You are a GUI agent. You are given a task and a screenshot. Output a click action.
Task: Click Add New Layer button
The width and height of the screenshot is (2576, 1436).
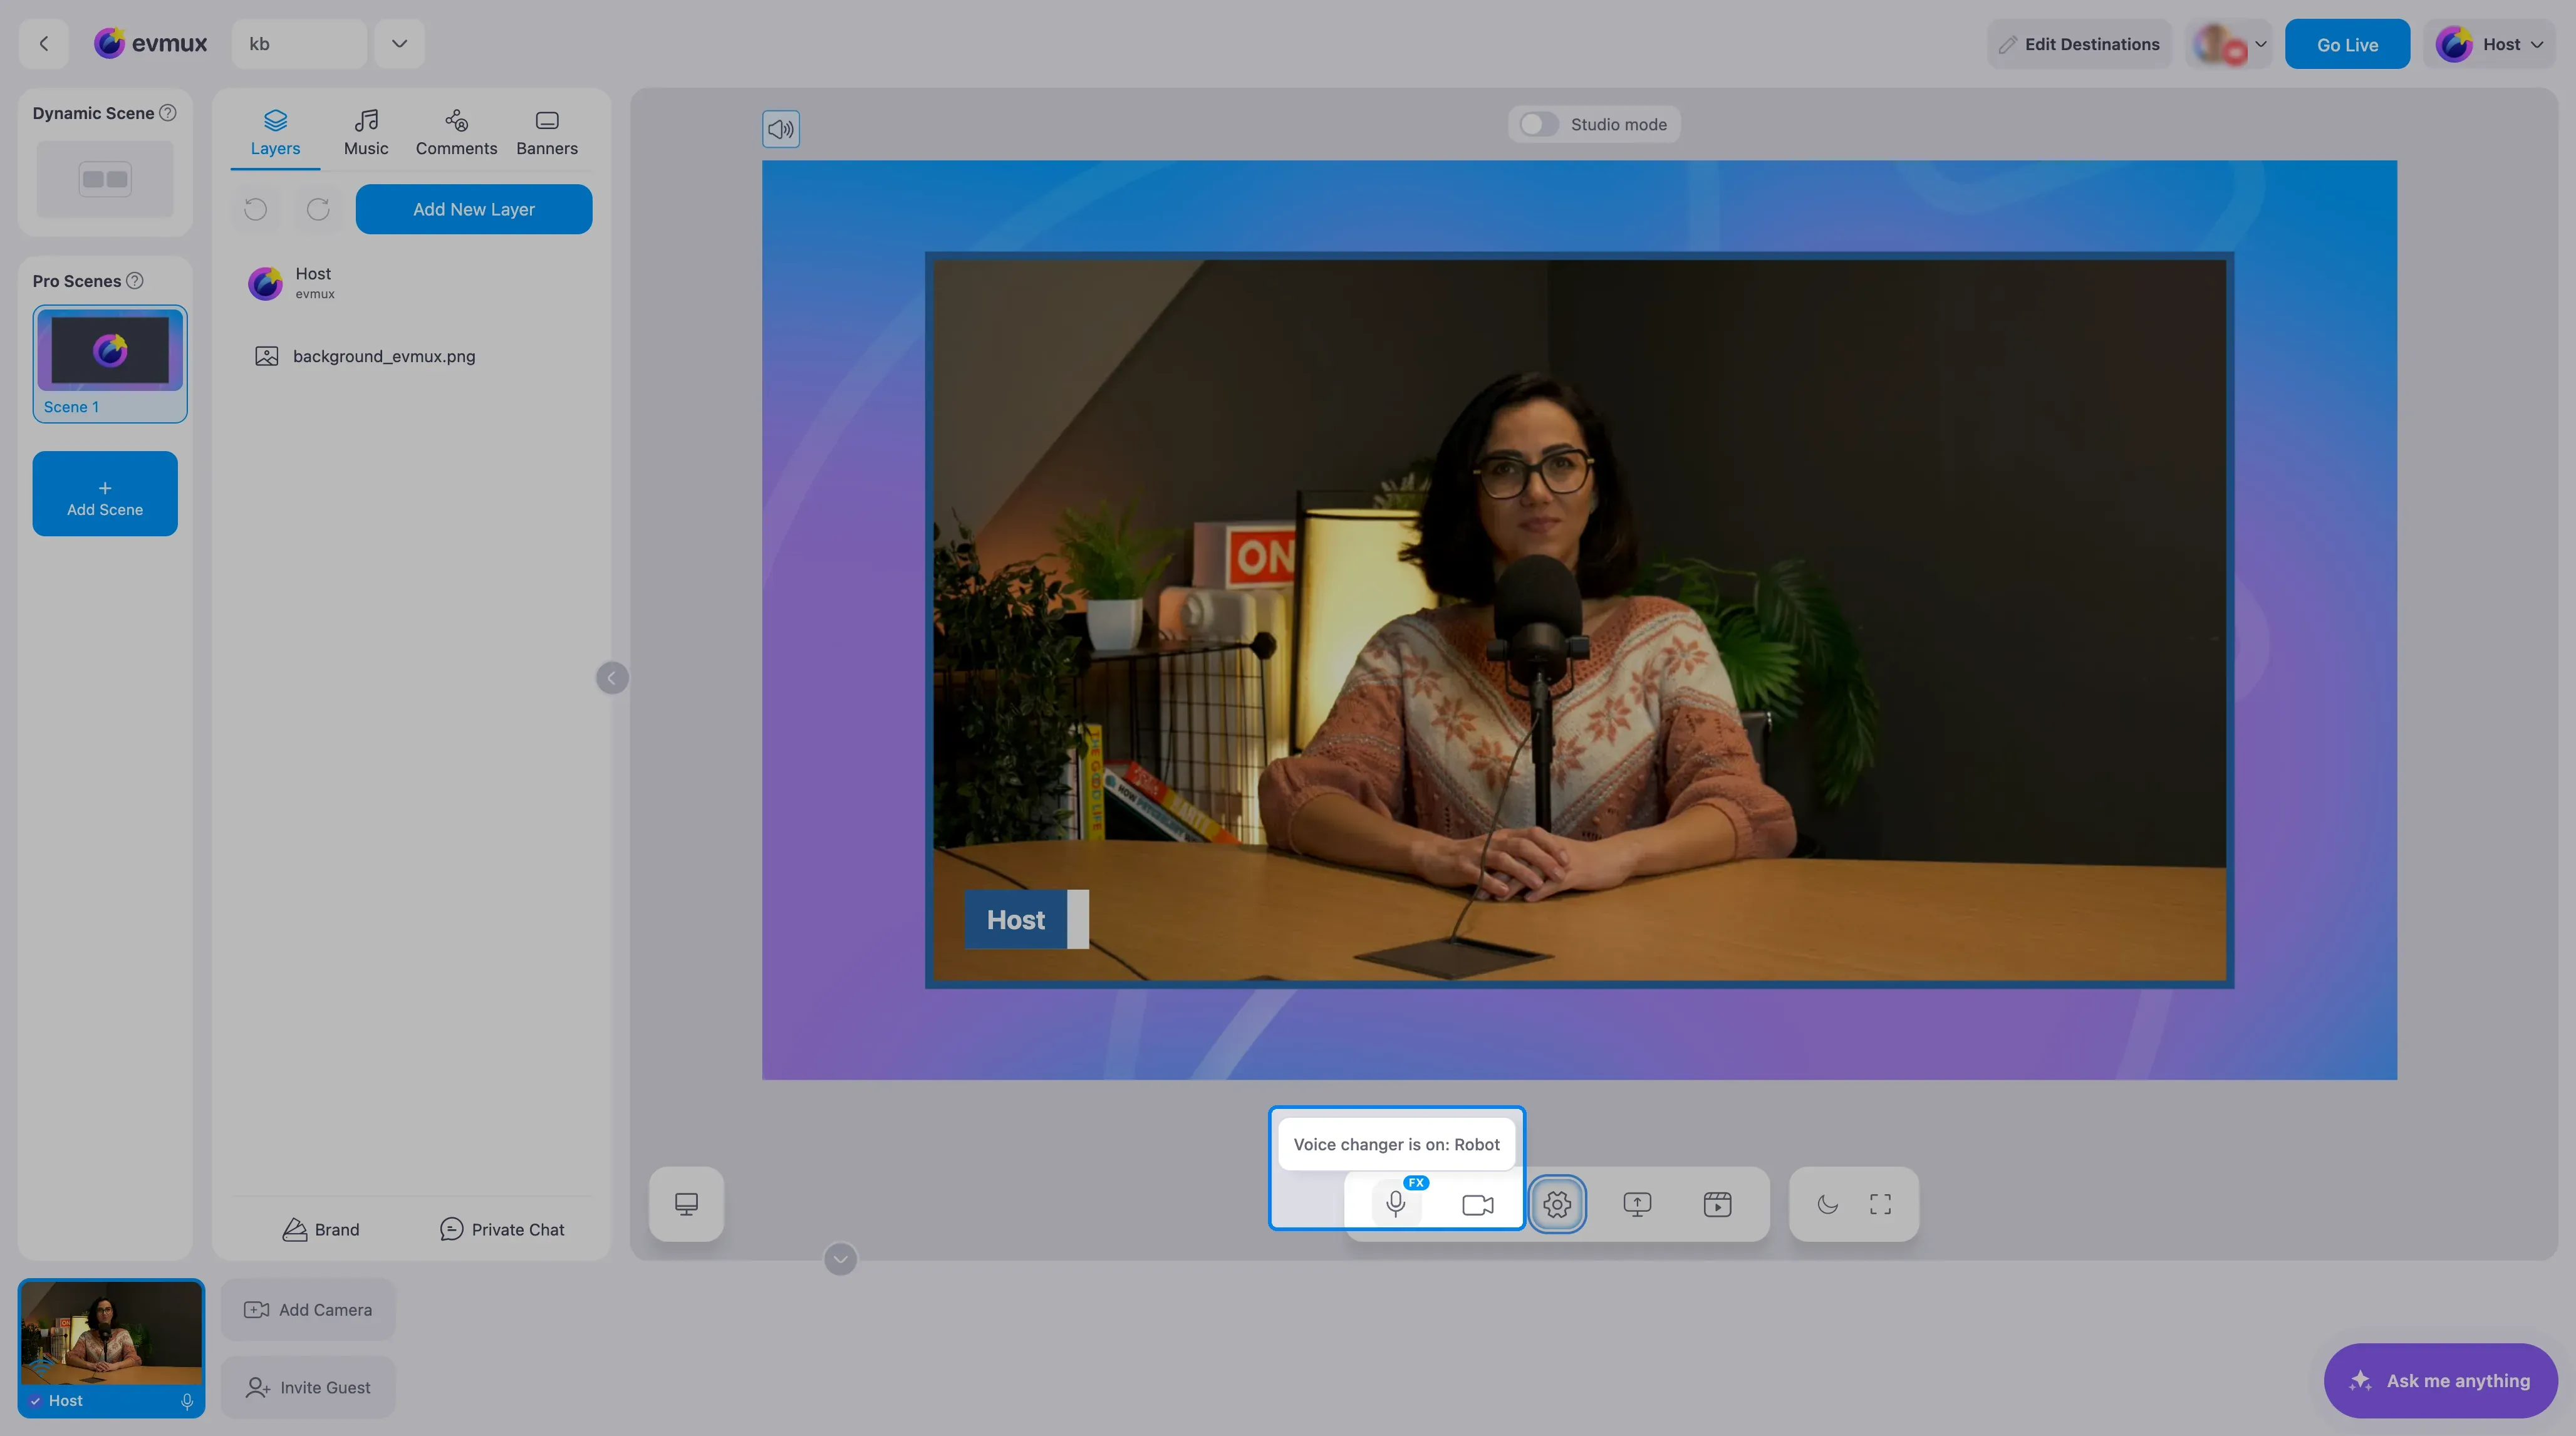point(474,209)
